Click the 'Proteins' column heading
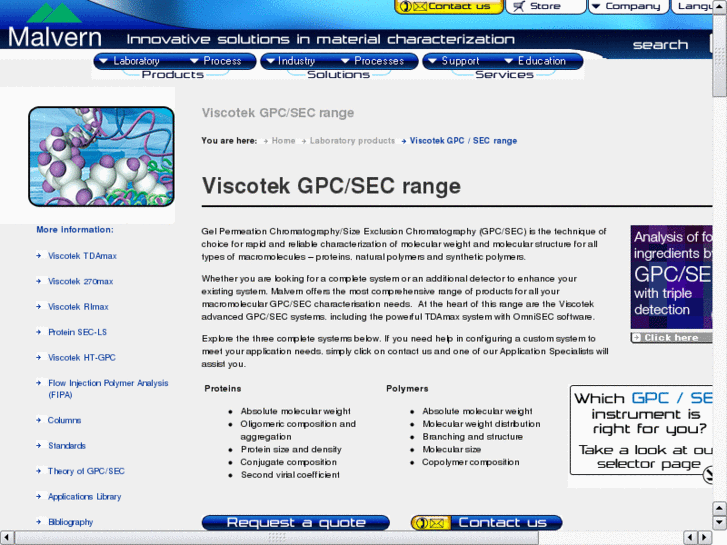 (x=223, y=389)
